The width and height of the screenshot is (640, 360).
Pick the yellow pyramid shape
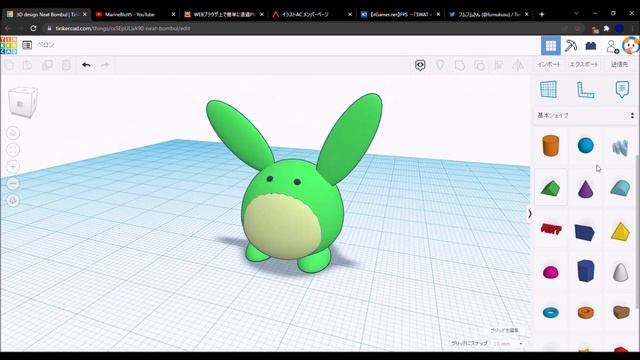[x=620, y=231]
